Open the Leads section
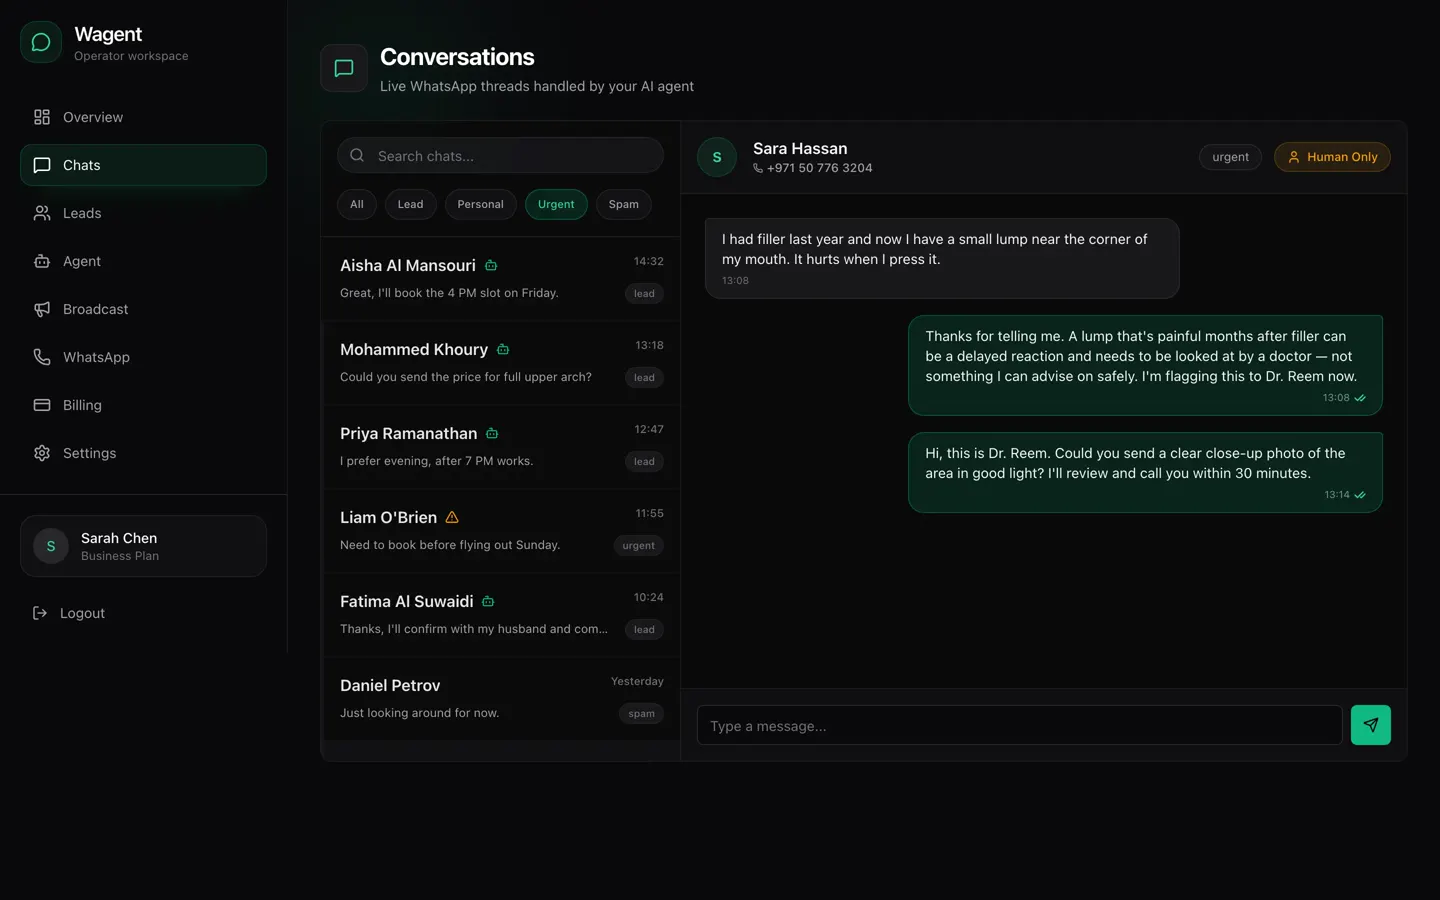 (x=143, y=213)
